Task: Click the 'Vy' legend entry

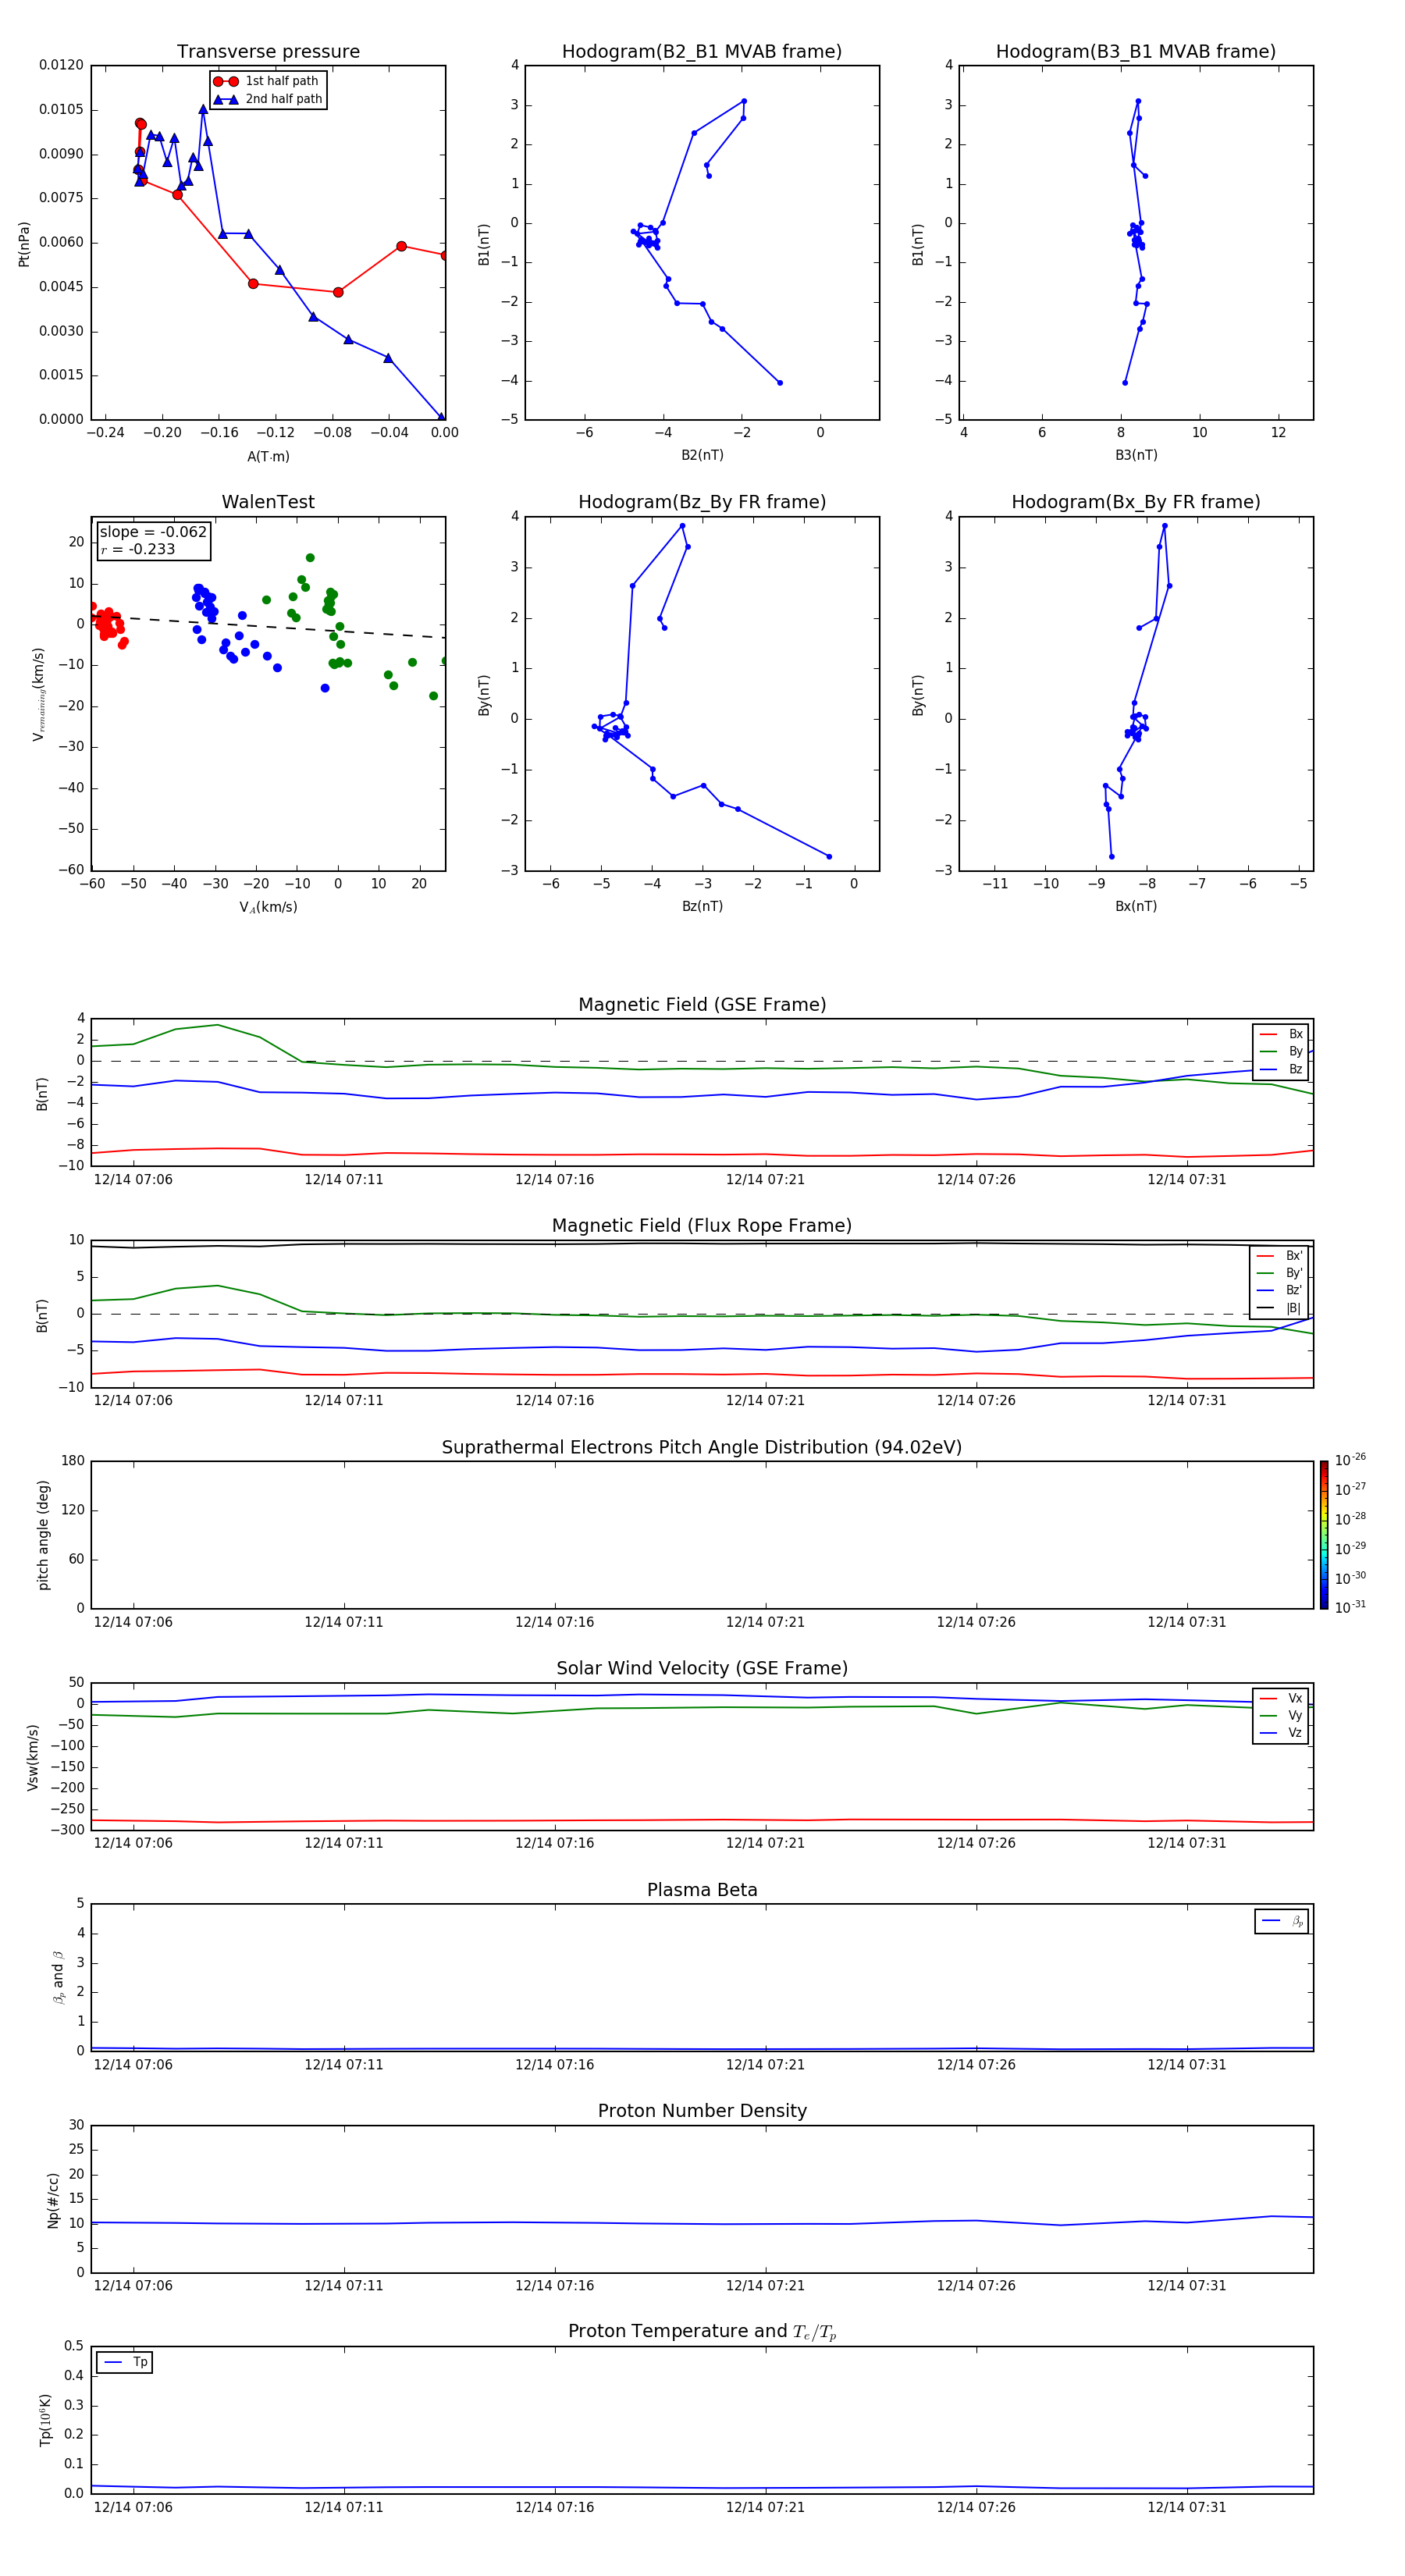Action: click(x=1282, y=1715)
